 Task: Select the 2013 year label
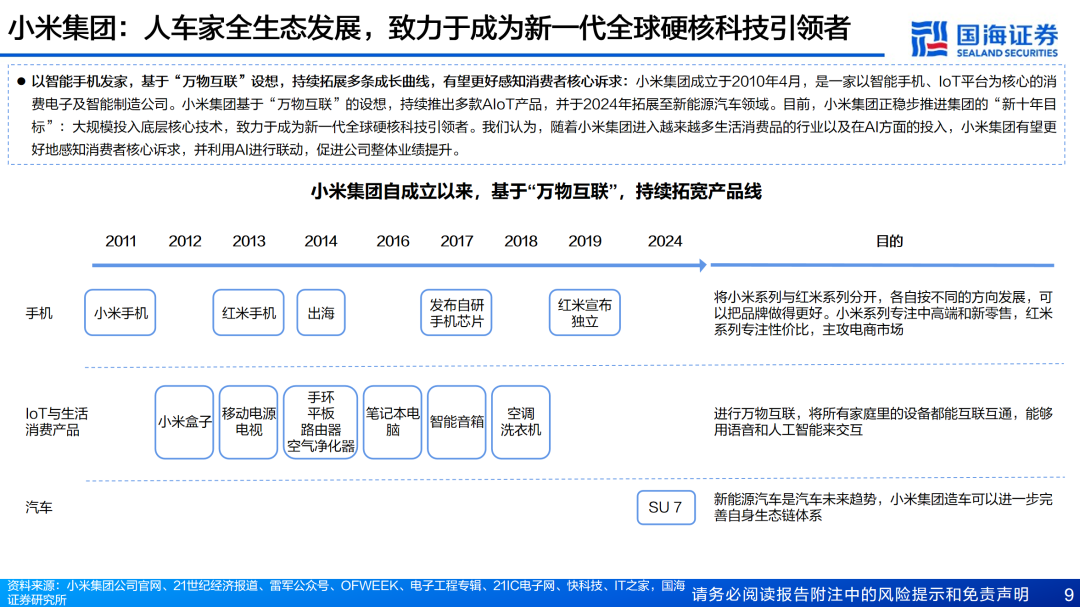pyautogui.click(x=249, y=241)
